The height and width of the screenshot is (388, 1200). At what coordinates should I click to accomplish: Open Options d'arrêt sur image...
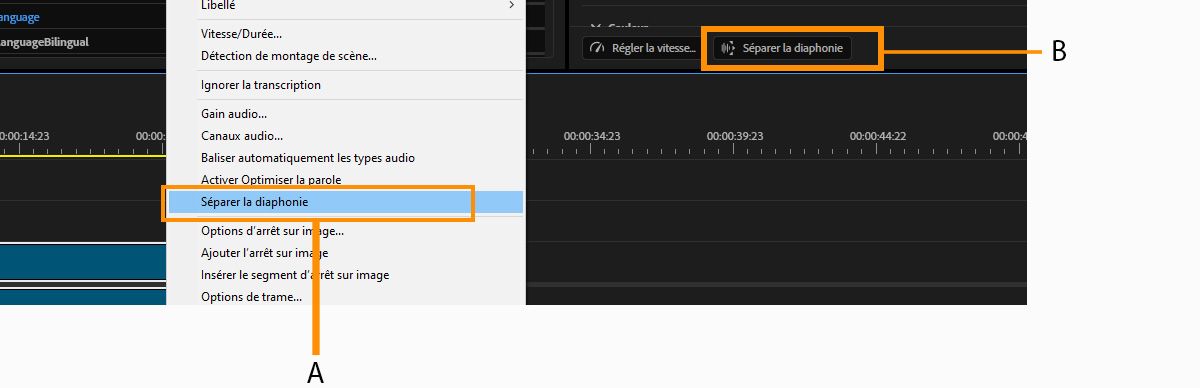345,231
